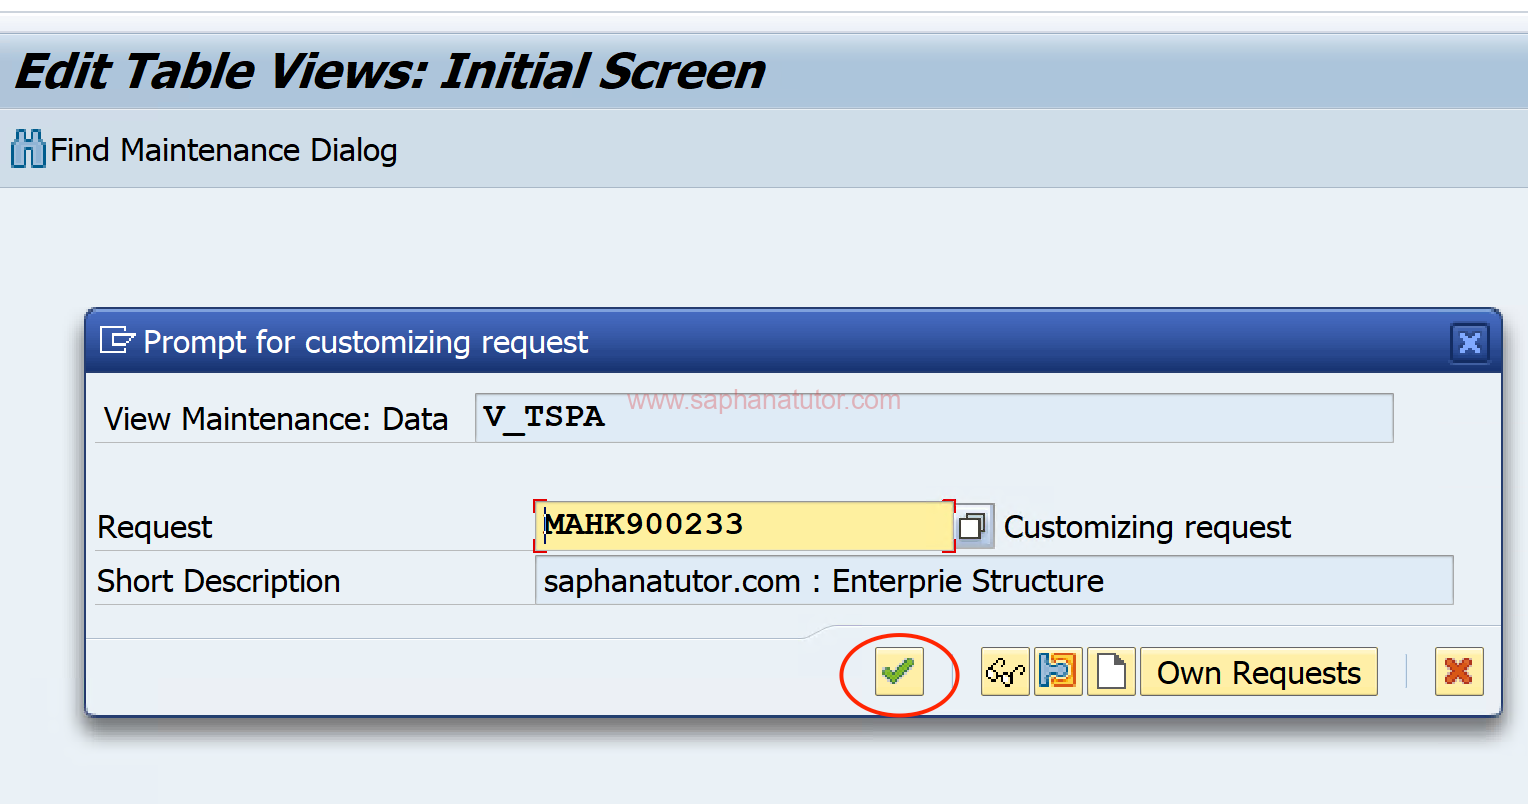Click into the Request input field

point(744,526)
